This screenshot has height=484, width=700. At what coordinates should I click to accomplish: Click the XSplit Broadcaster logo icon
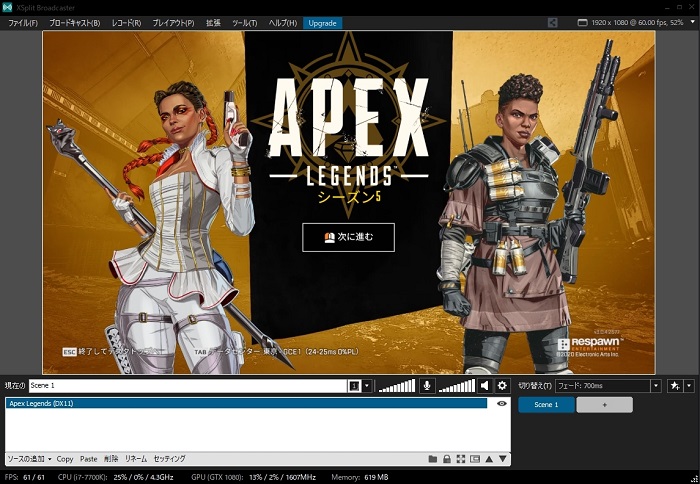click(x=7, y=7)
